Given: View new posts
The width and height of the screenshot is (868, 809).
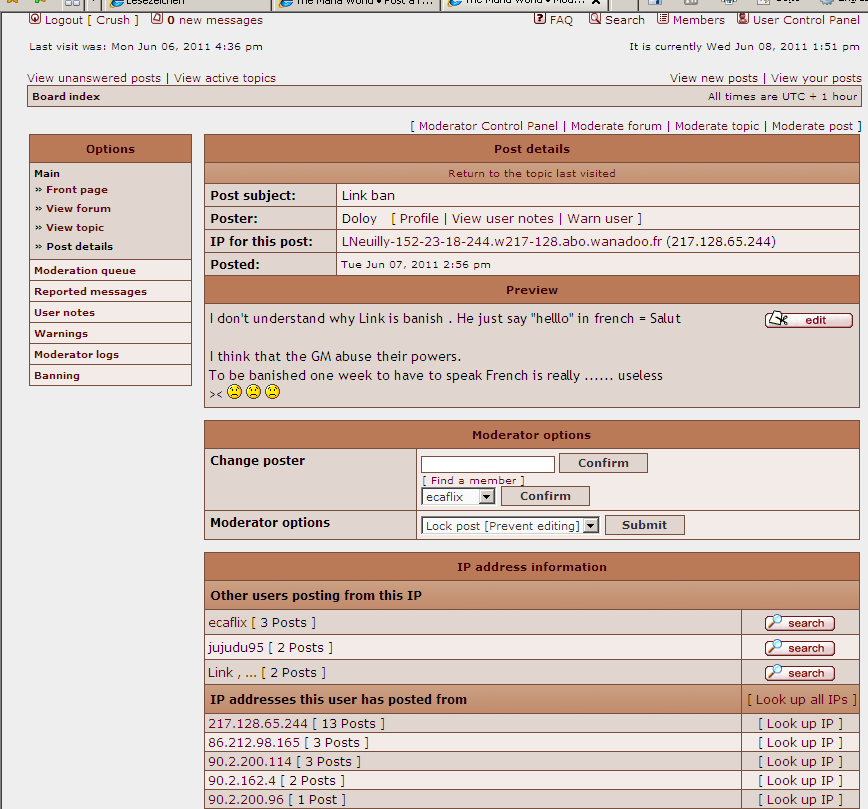Looking at the screenshot, I should (x=714, y=78).
